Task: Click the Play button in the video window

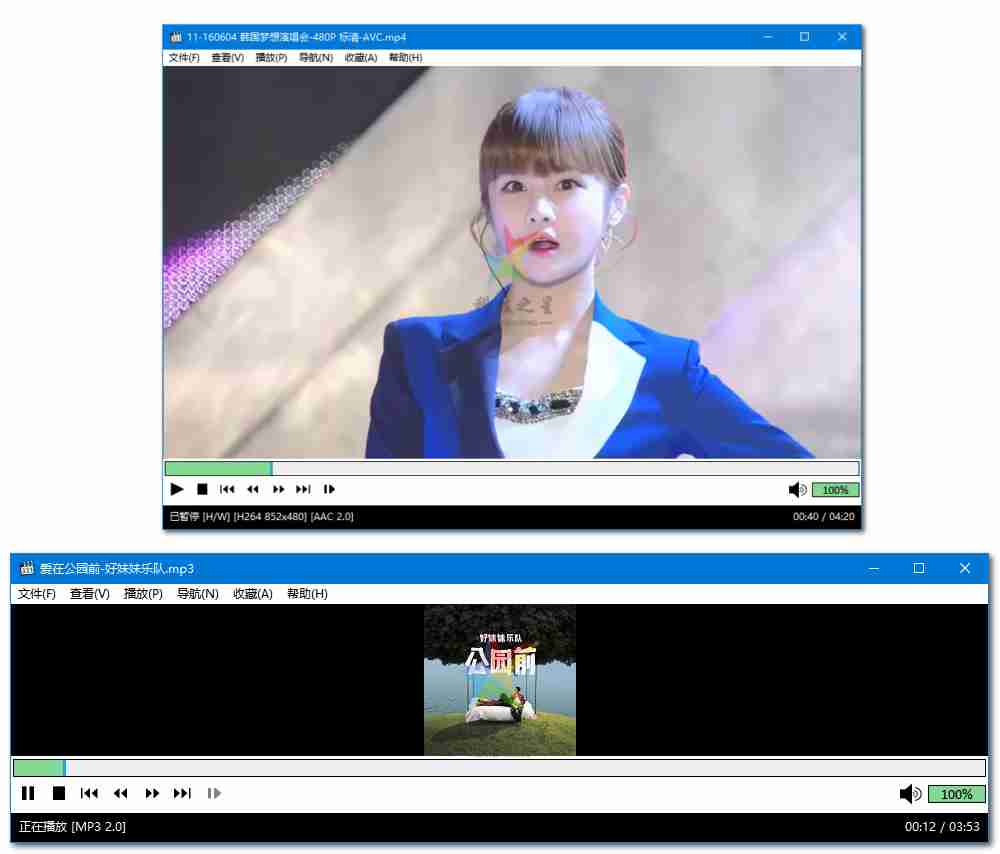Action: [177, 489]
